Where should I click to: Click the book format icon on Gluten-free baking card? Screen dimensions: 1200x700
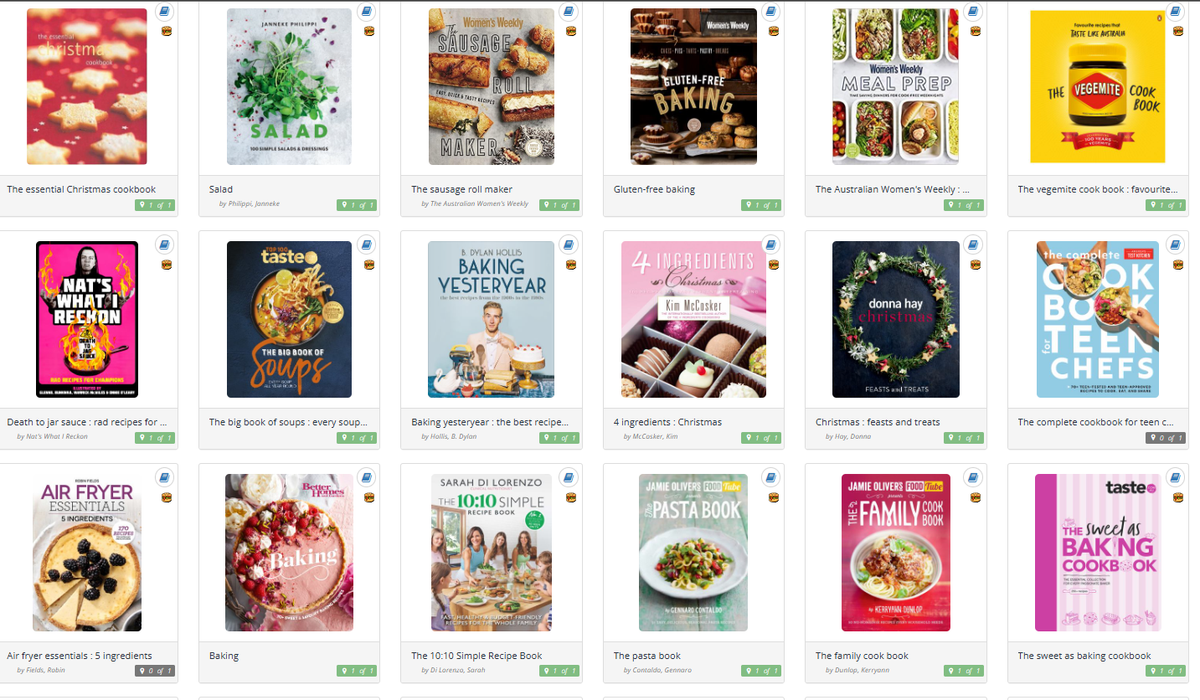pyautogui.click(x=771, y=12)
